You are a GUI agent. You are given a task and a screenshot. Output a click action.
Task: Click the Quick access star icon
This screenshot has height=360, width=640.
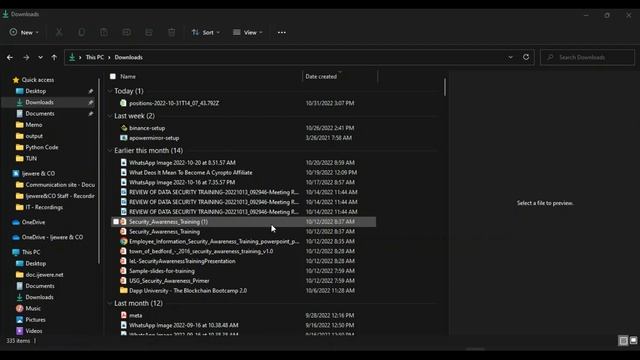16,80
